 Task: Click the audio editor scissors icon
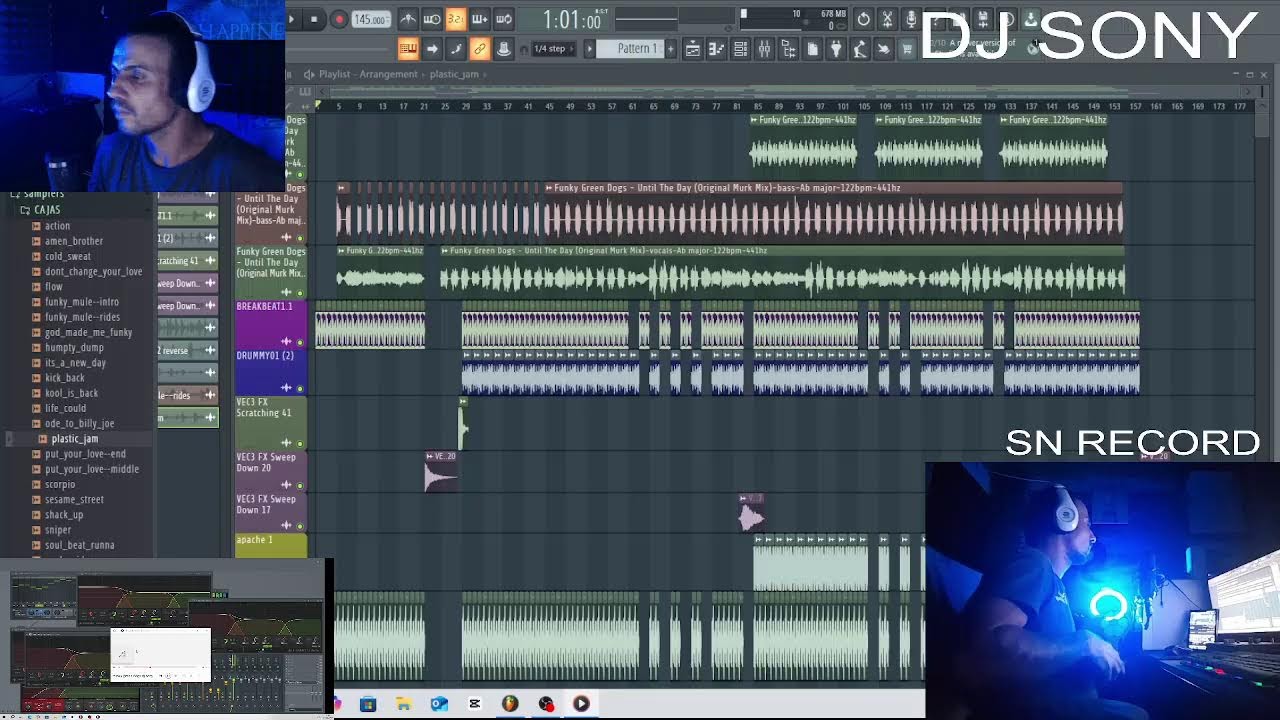887,19
